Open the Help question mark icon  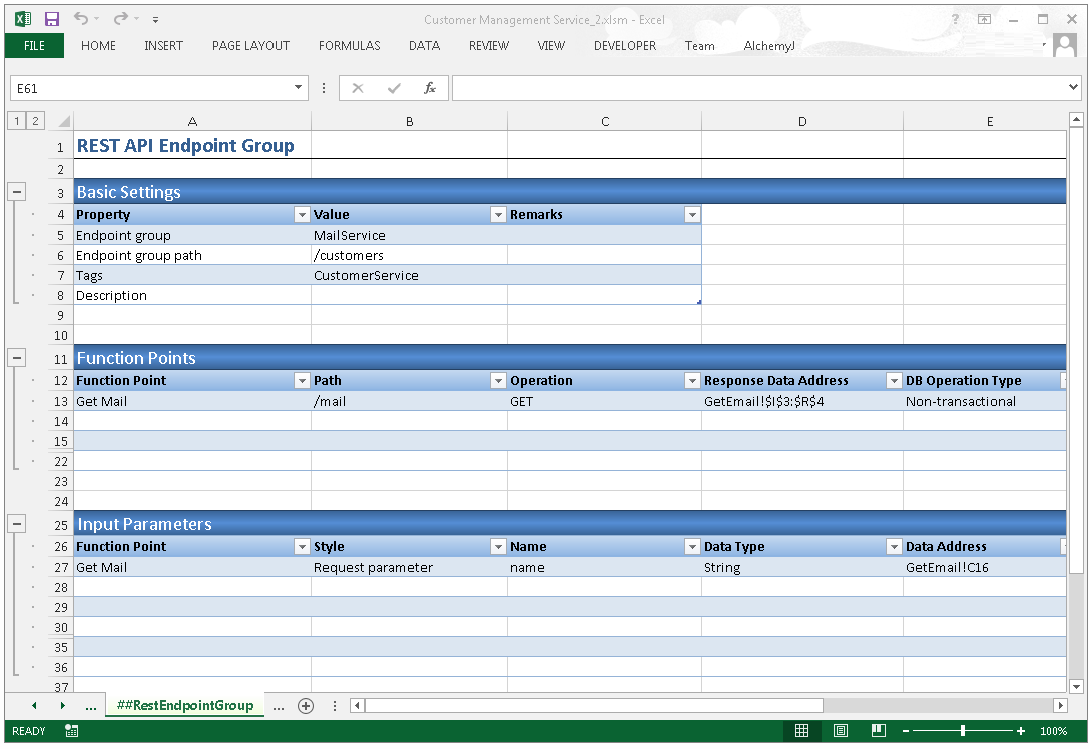955,19
